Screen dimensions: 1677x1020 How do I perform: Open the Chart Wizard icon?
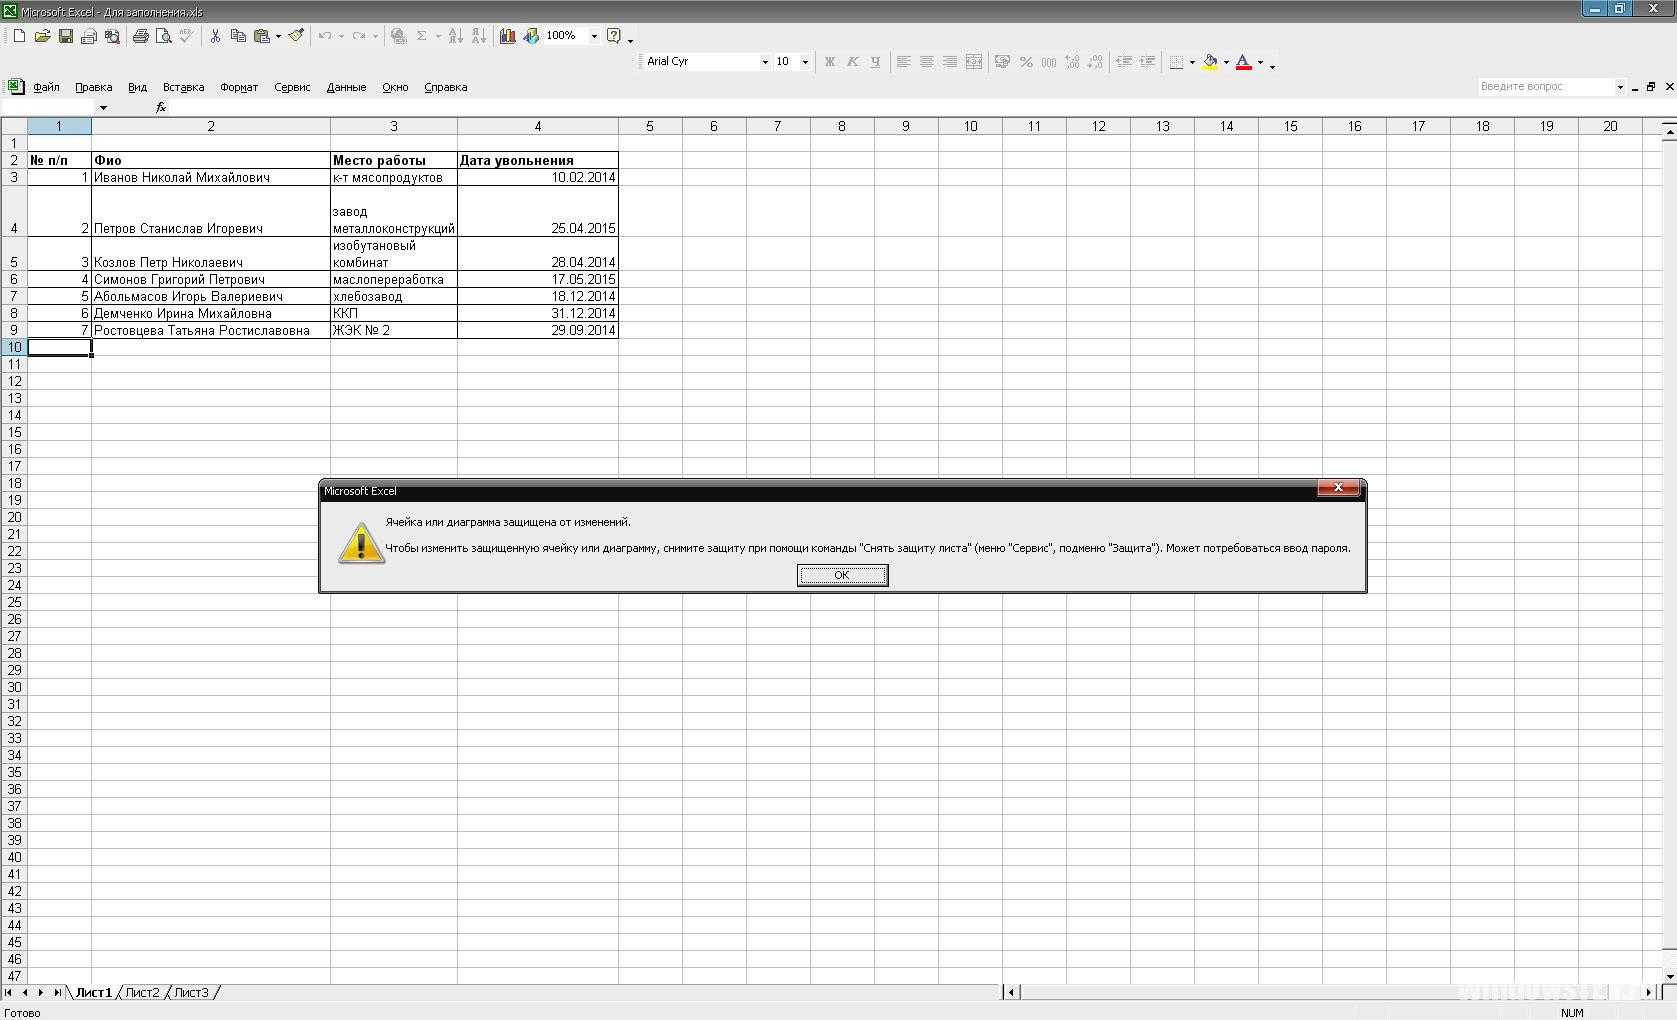pos(508,36)
